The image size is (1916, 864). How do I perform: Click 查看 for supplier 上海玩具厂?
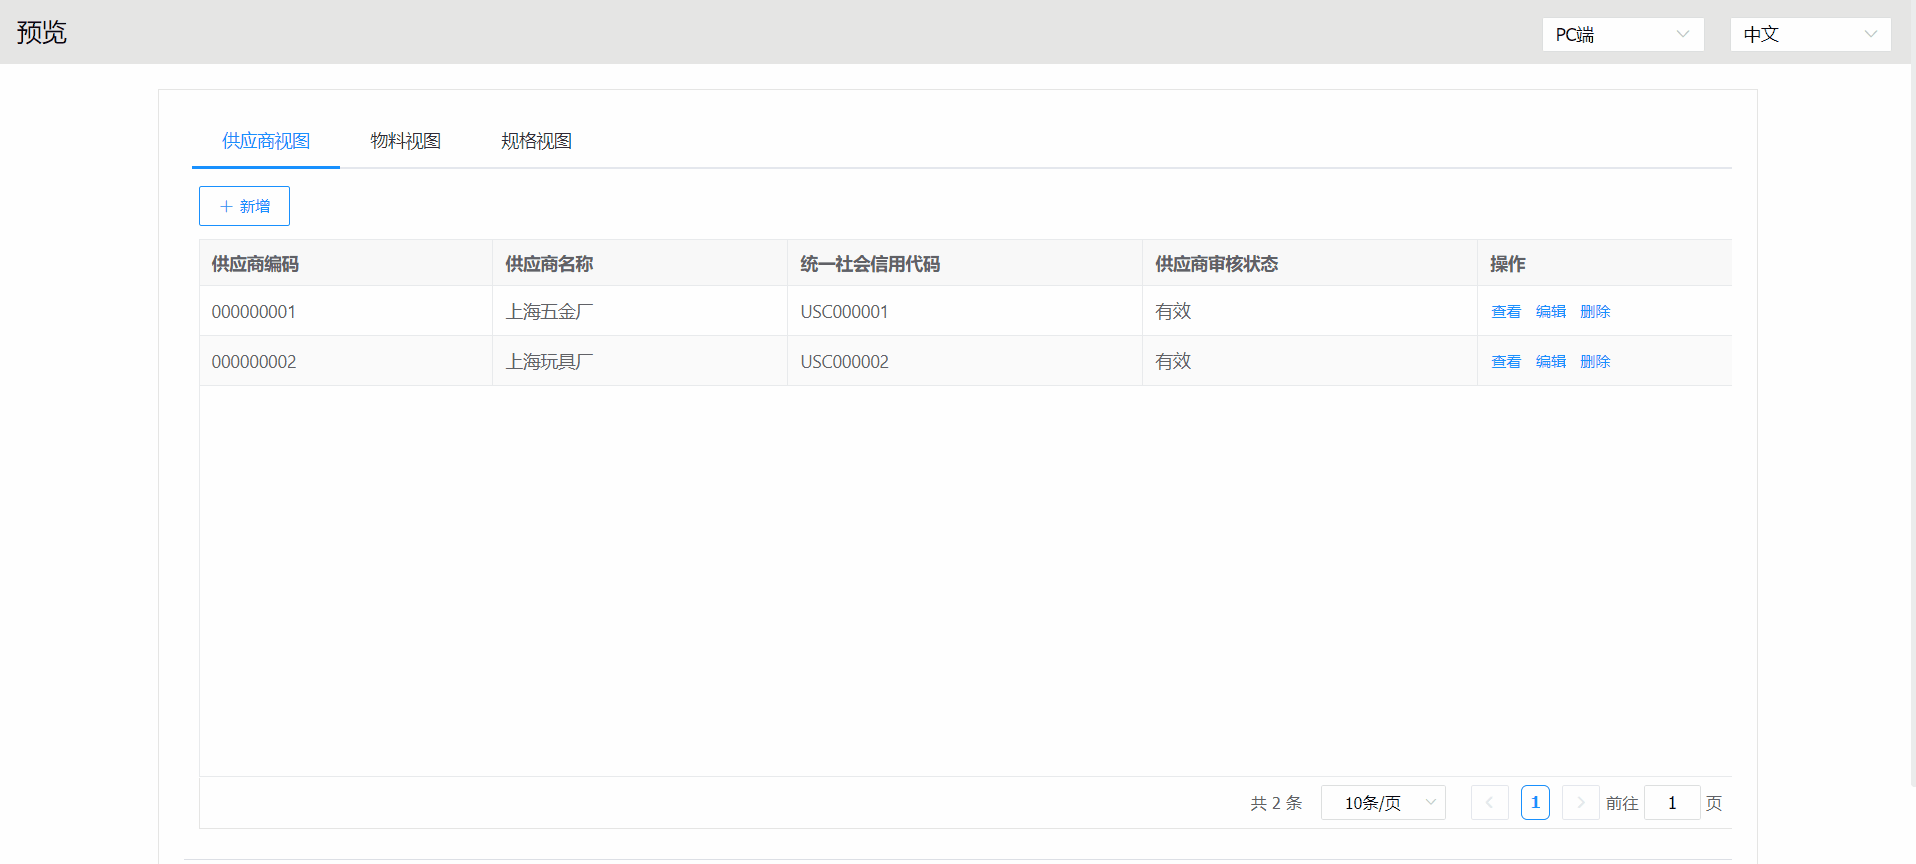click(1505, 362)
